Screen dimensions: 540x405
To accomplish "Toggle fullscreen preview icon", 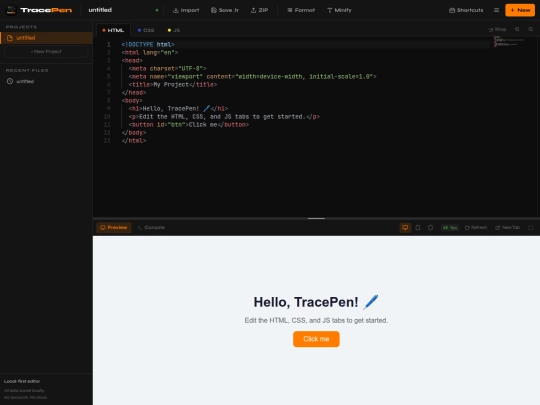I will (530, 228).
